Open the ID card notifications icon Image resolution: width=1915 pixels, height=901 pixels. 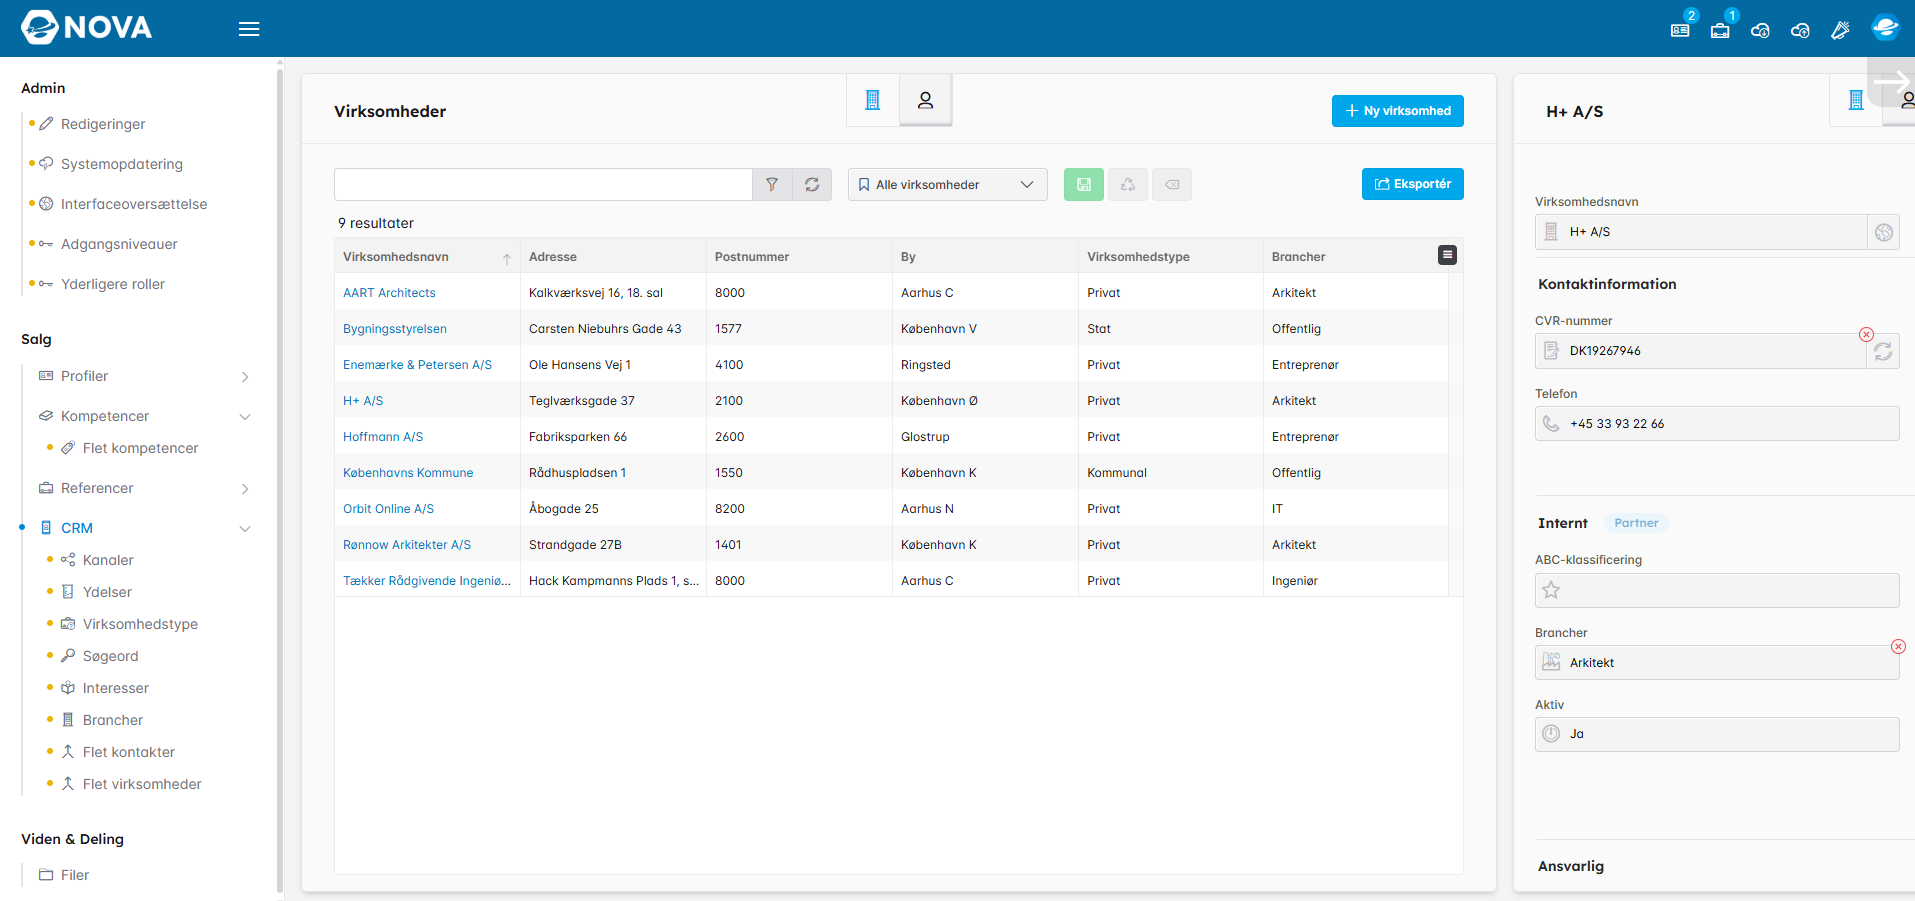point(1680,30)
